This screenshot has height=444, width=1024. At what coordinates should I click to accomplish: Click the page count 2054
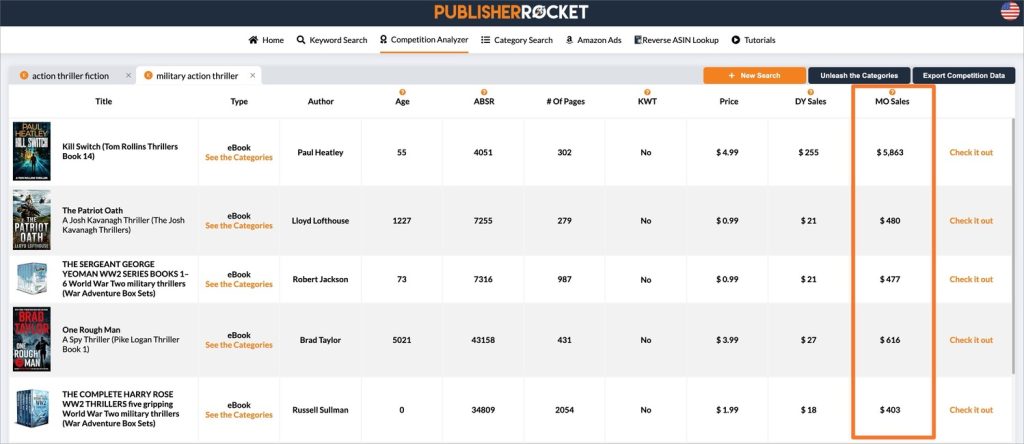565,410
